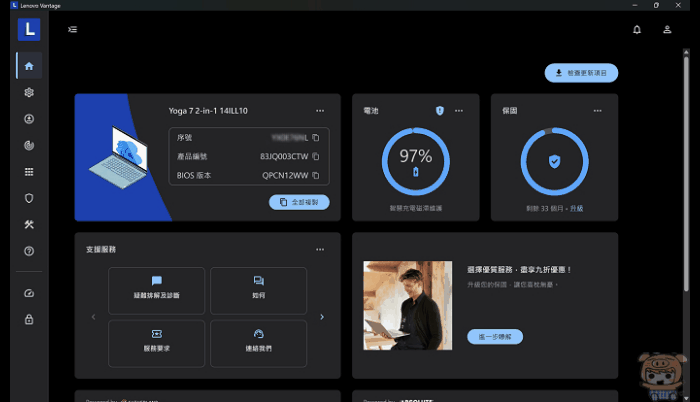Open the security shield icon in sidebar

tap(29, 198)
